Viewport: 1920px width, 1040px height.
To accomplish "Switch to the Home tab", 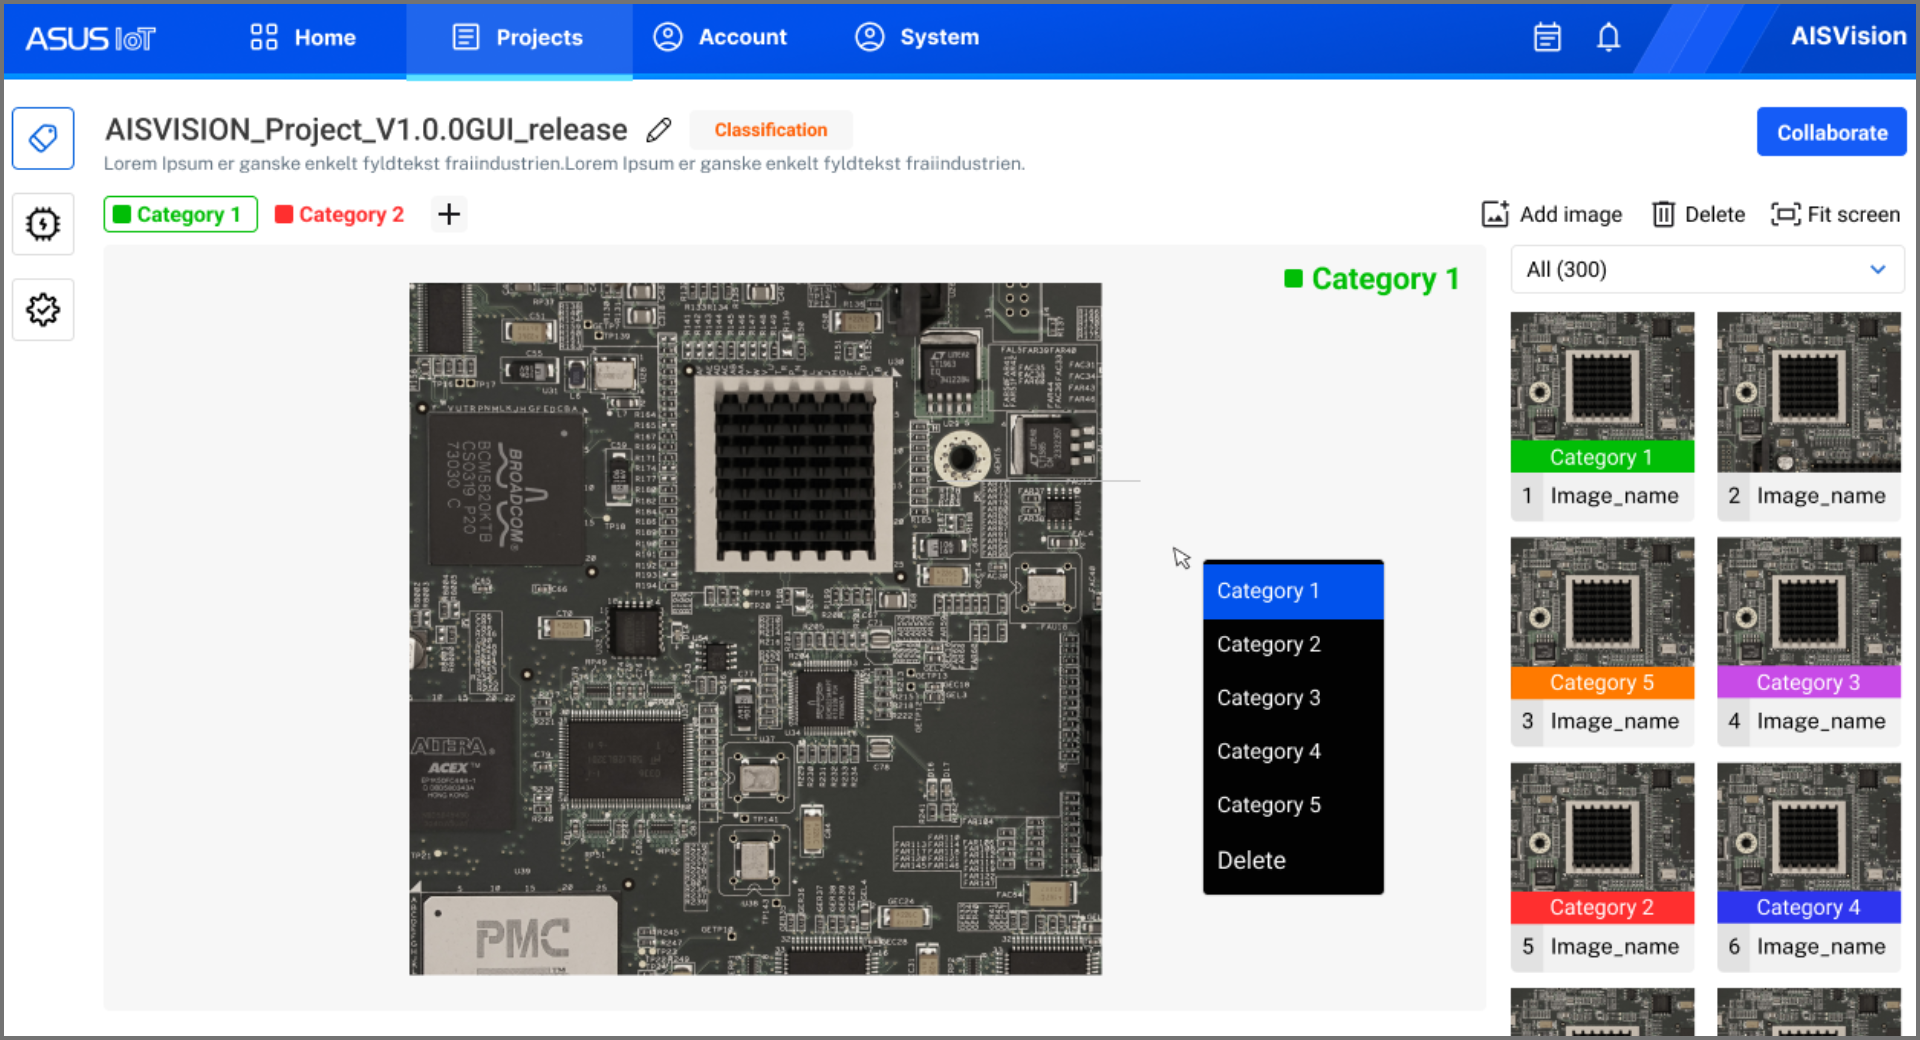I will click(302, 37).
